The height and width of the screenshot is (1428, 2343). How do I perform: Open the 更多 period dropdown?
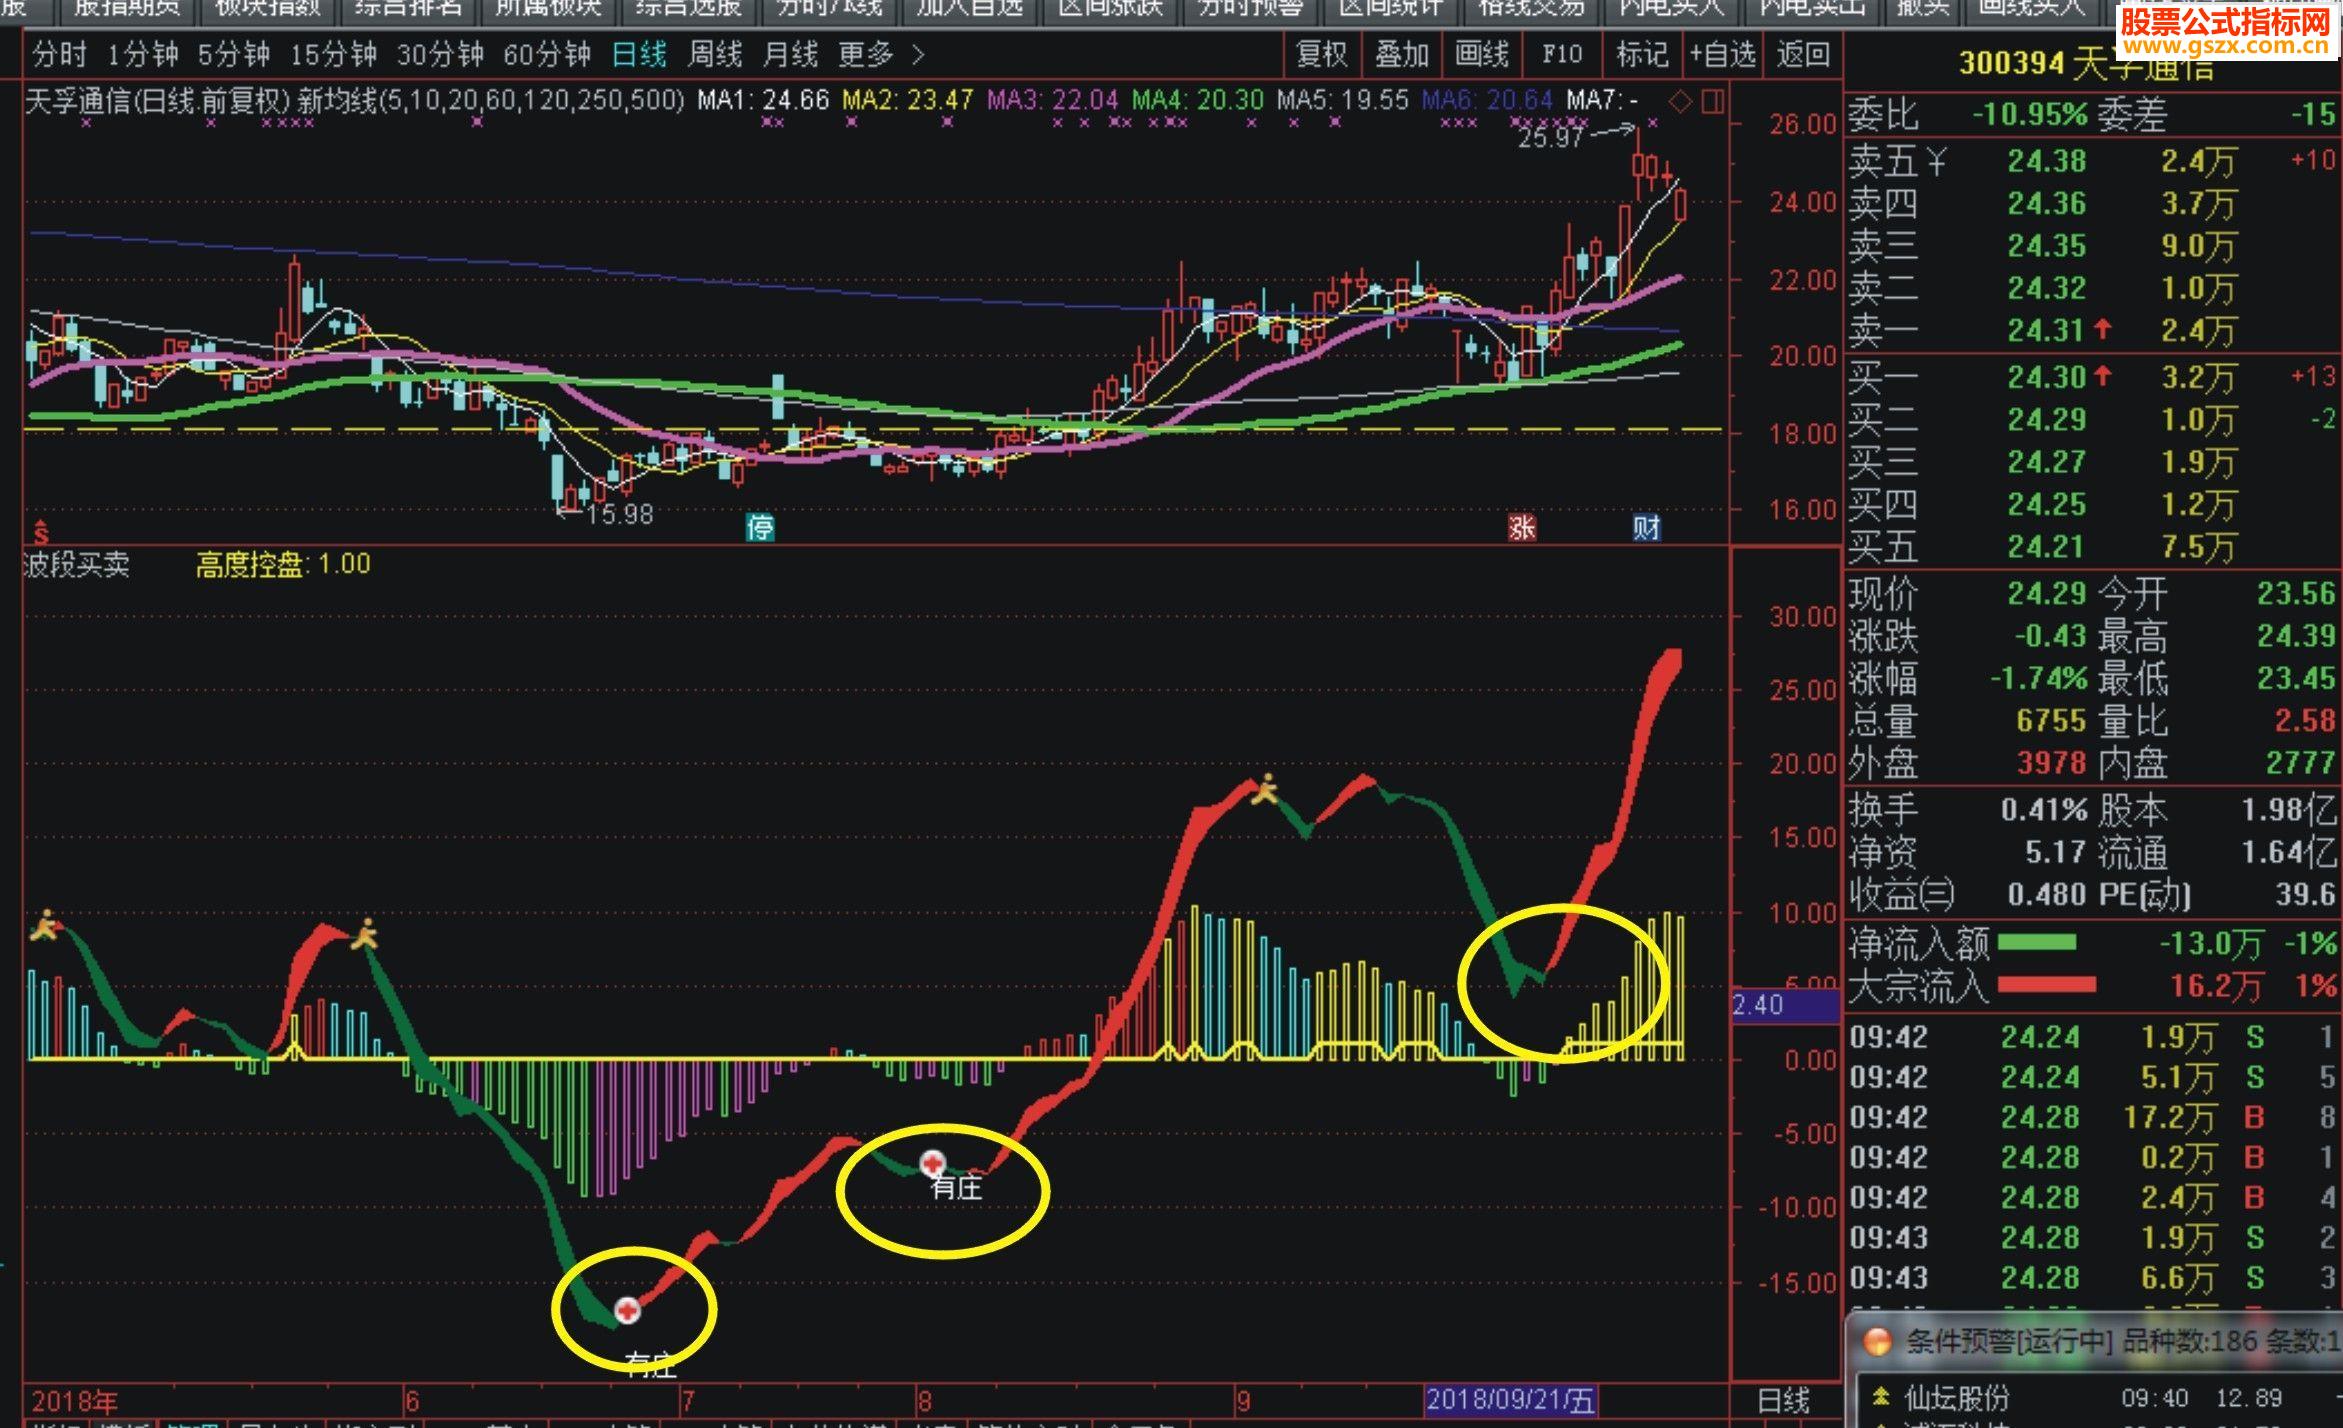pyautogui.click(x=866, y=55)
